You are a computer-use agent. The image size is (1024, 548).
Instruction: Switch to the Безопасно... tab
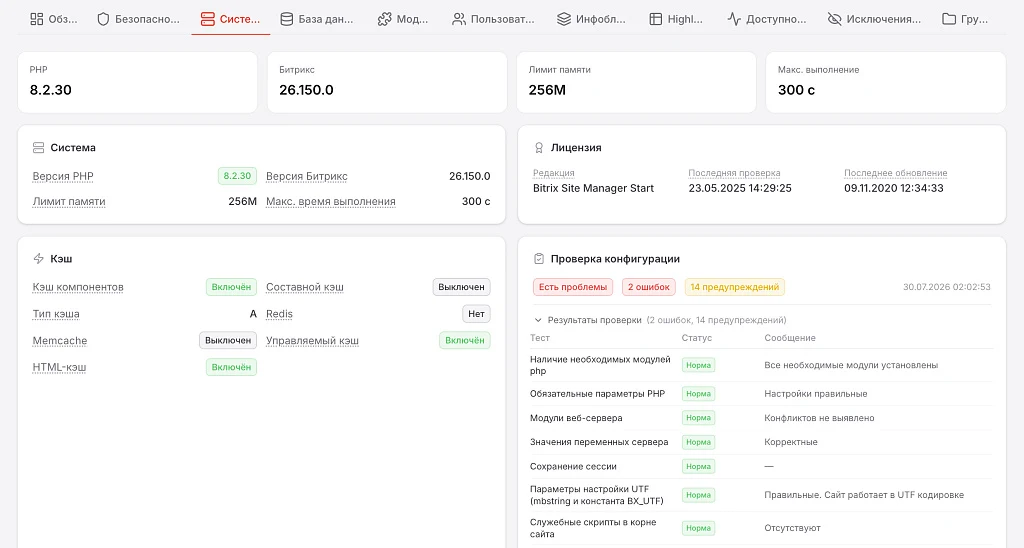tap(138, 19)
